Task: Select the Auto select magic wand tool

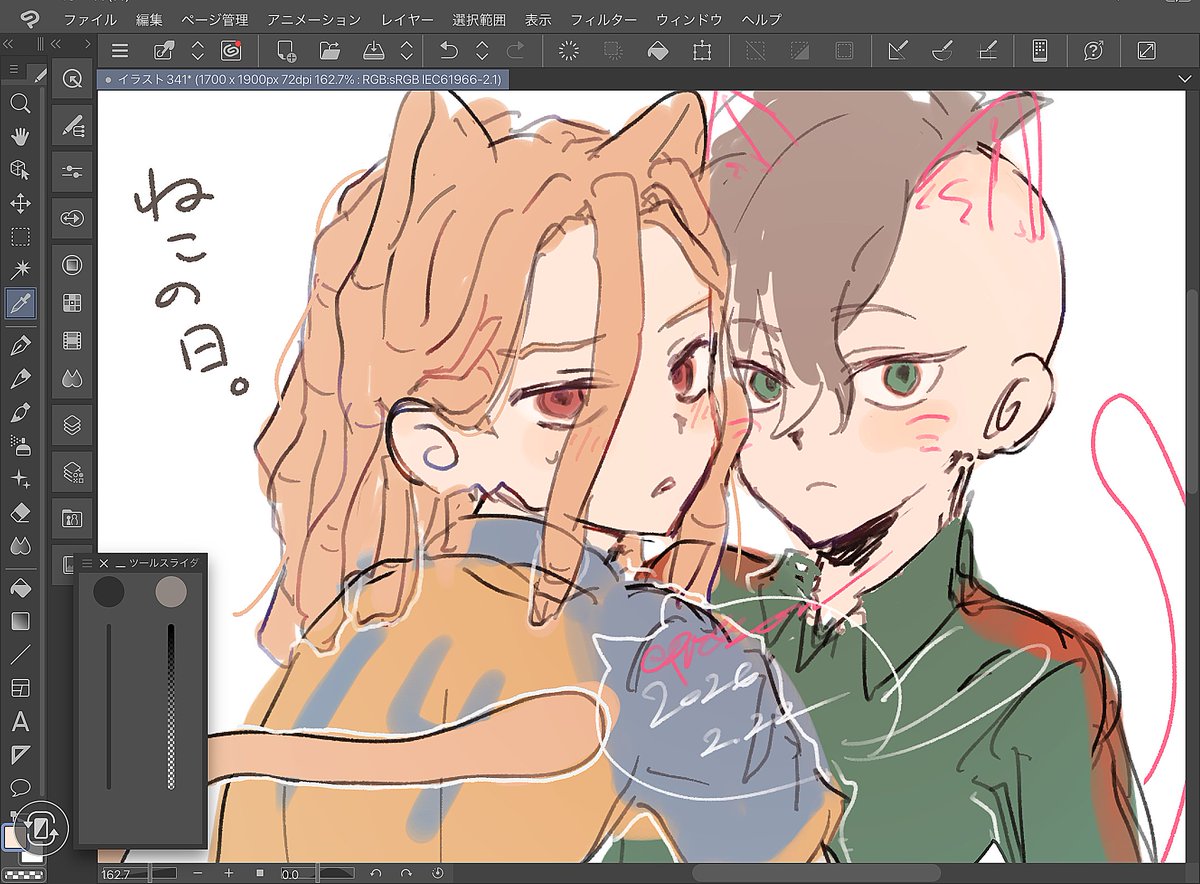Action: coord(20,270)
